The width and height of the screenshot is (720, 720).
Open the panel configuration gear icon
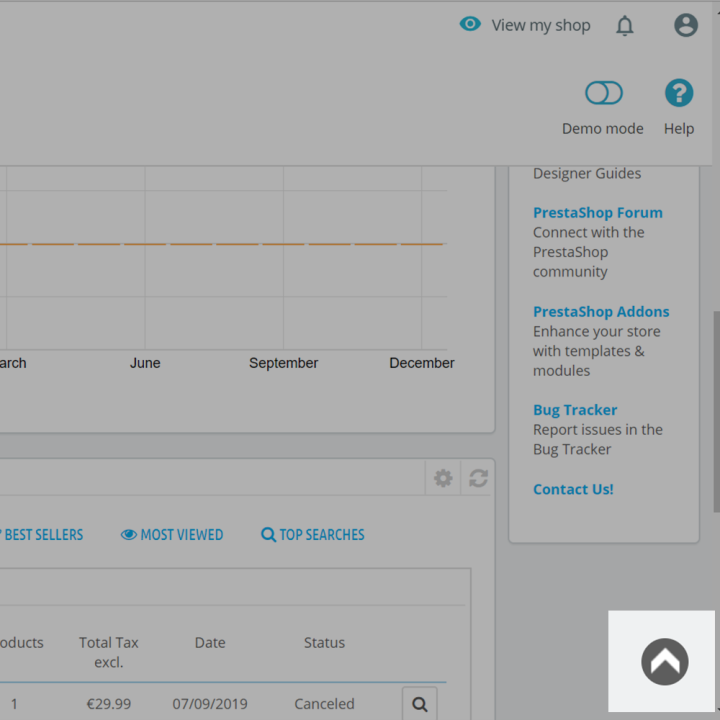click(x=443, y=478)
